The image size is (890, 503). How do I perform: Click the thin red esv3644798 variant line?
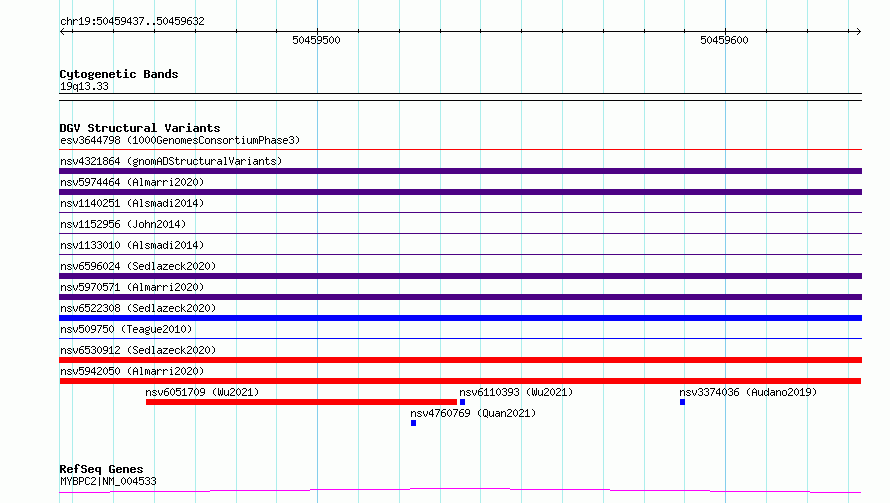click(460, 150)
